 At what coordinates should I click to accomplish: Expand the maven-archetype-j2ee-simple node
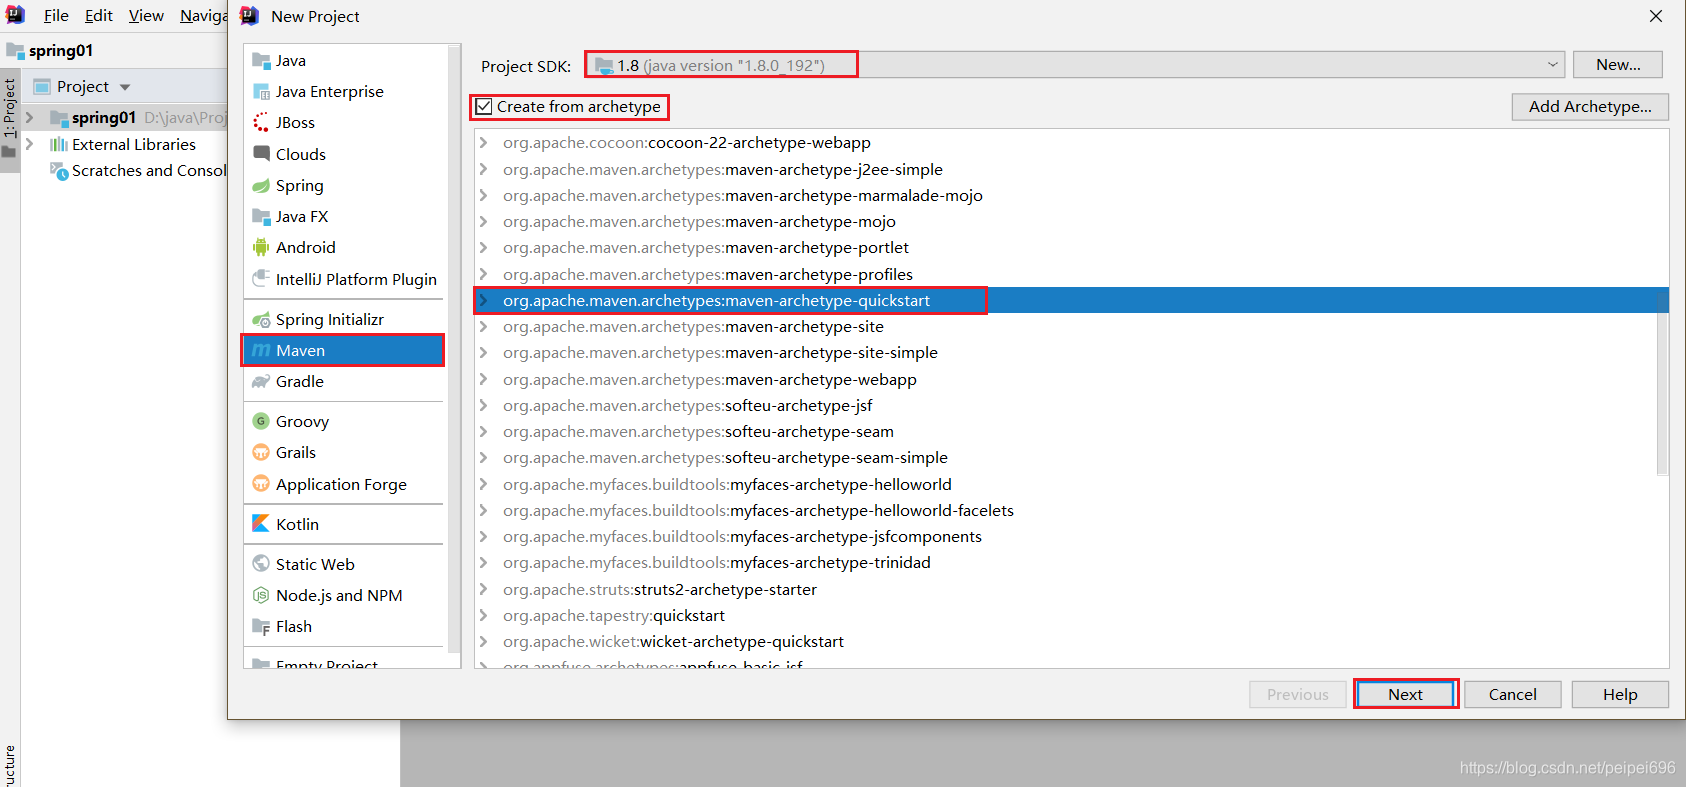[x=484, y=169]
